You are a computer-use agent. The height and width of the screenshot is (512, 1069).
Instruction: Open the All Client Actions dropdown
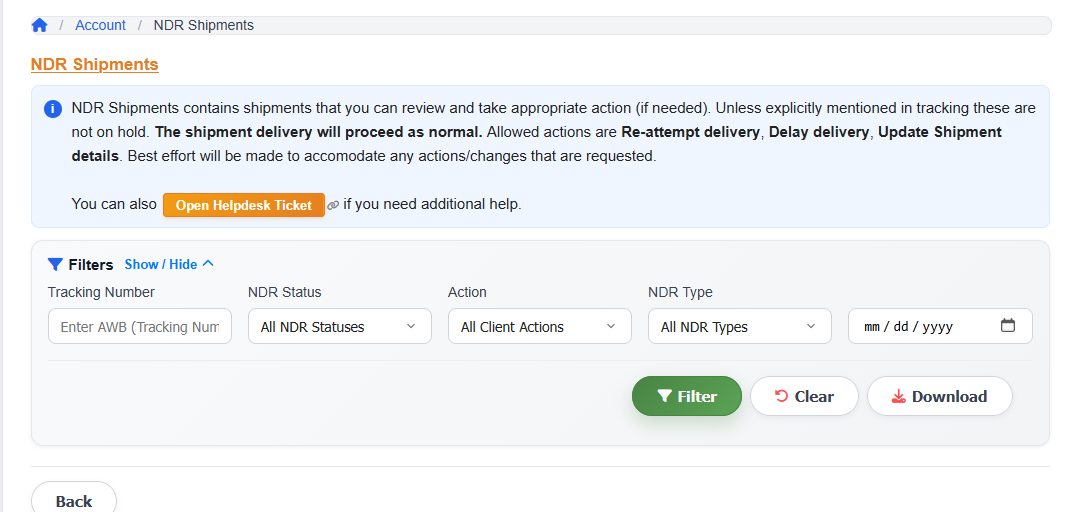539,327
